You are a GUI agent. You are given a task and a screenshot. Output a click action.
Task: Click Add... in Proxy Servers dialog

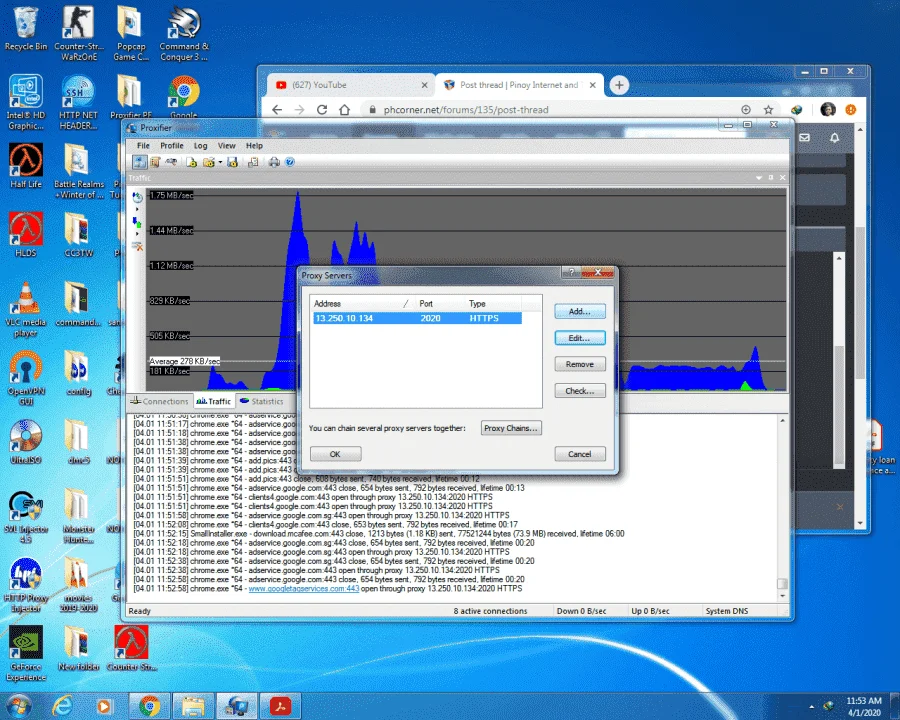tap(580, 311)
